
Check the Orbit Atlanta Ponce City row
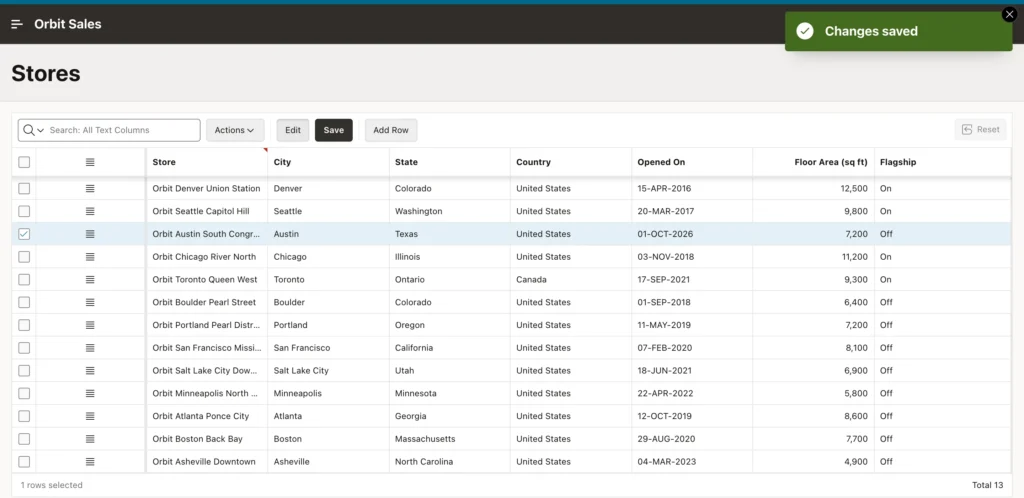point(24,416)
